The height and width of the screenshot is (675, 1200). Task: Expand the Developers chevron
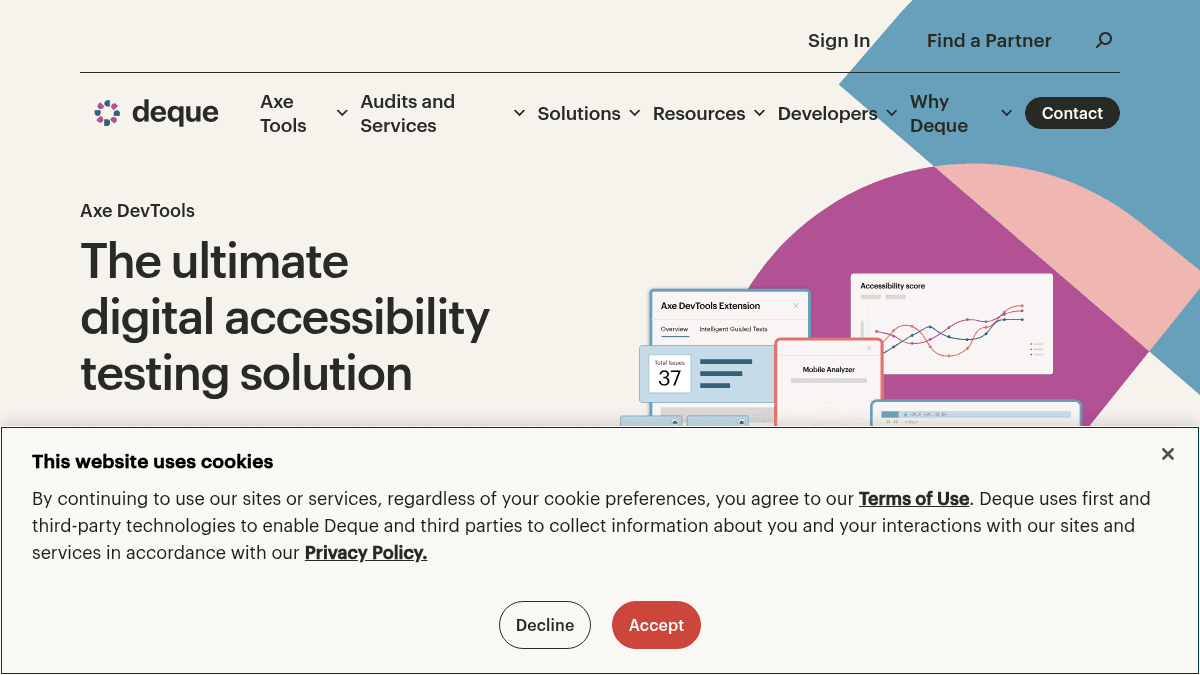tap(891, 113)
